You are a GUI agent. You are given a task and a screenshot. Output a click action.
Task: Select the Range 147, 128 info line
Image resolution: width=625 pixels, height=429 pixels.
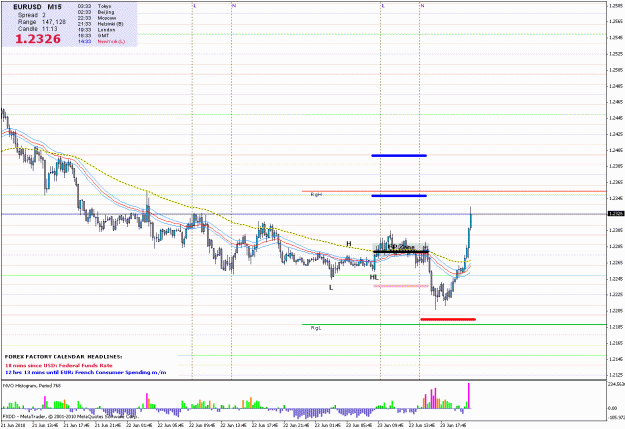41,22
